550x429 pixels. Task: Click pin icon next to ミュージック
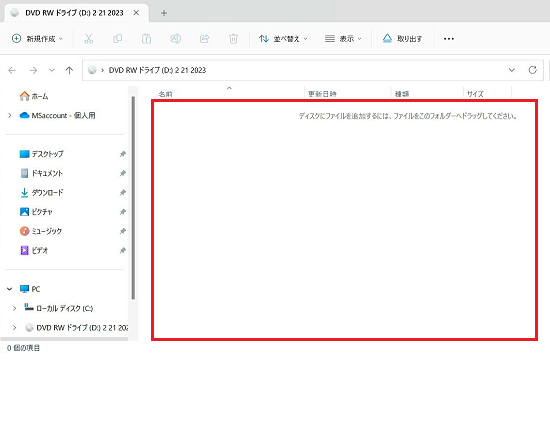[x=123, y=231]
